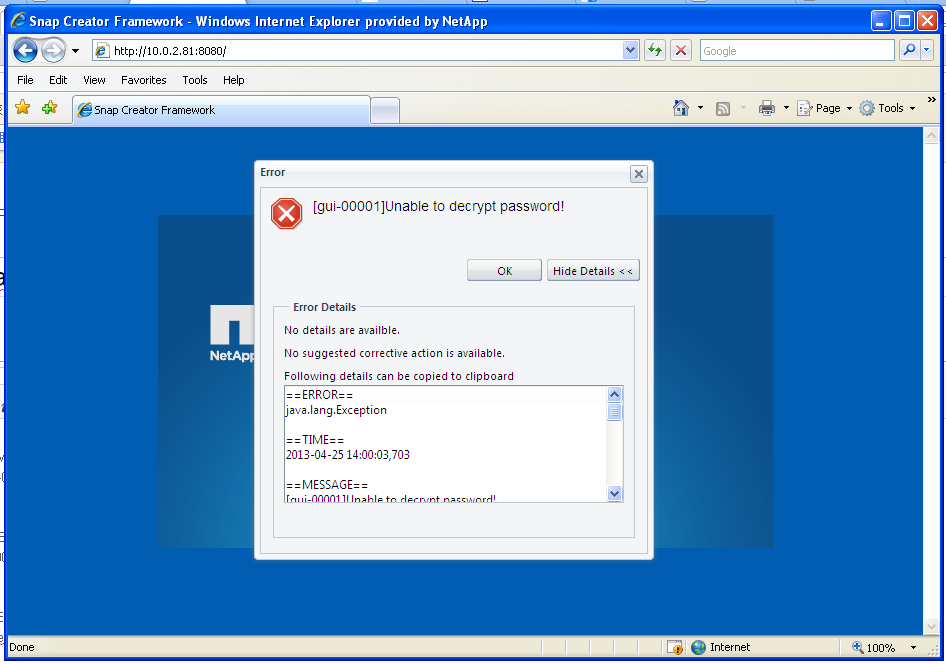Open the Edit menu
Screen dimensions: 946x664
[58, 80]
